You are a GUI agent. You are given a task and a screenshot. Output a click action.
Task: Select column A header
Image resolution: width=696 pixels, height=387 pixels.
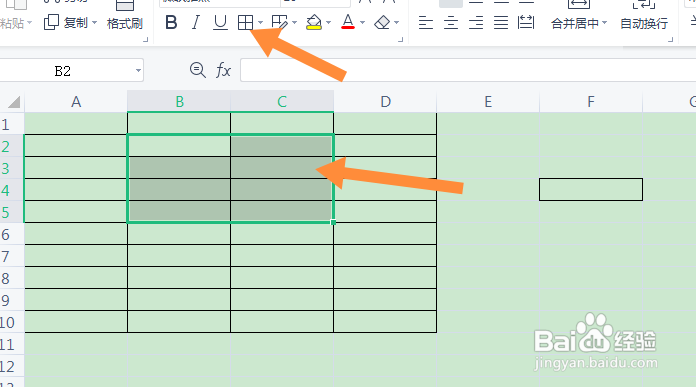tap(76, 102)
